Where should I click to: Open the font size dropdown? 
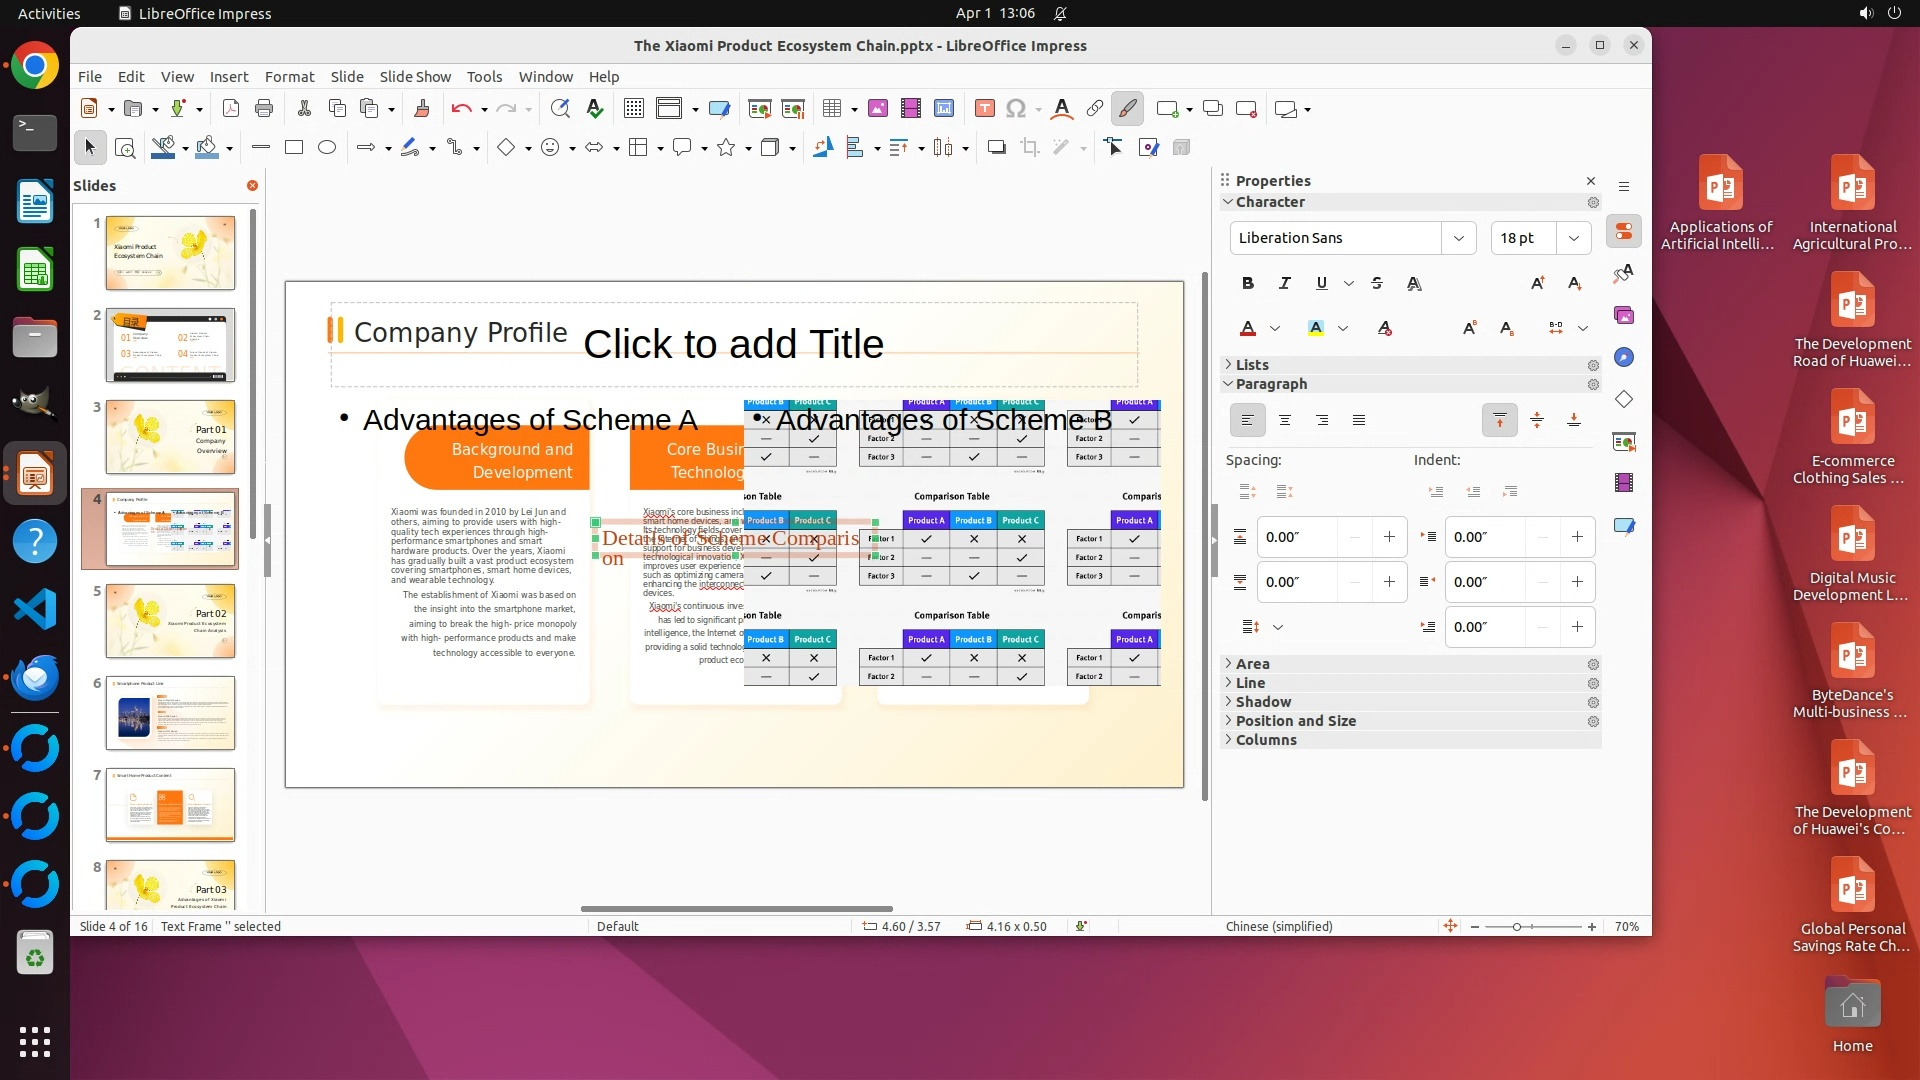[1573, 238]
